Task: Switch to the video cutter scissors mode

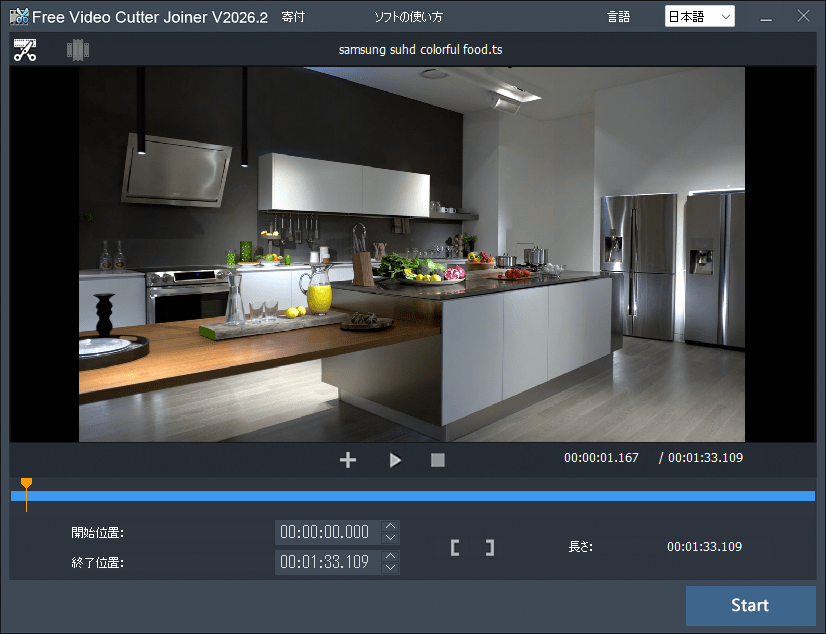Action: click(25, 50)
